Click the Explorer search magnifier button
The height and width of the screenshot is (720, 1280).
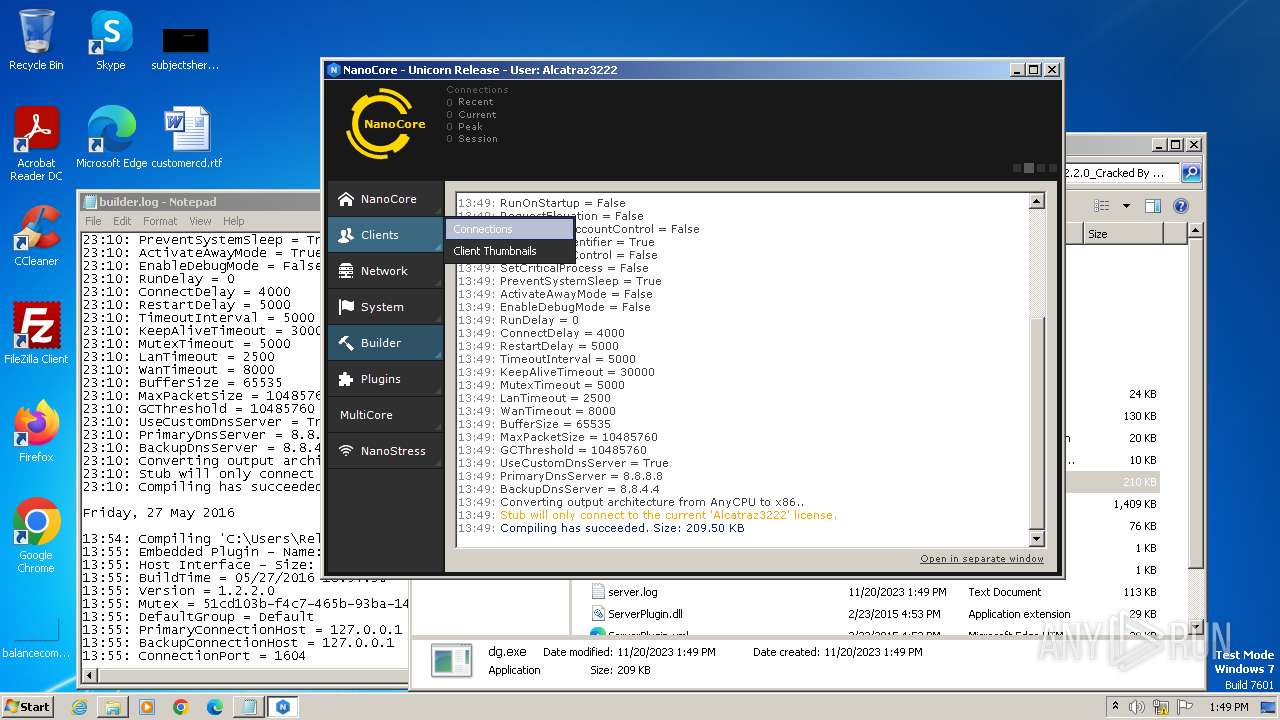(x=1190, y=173)
